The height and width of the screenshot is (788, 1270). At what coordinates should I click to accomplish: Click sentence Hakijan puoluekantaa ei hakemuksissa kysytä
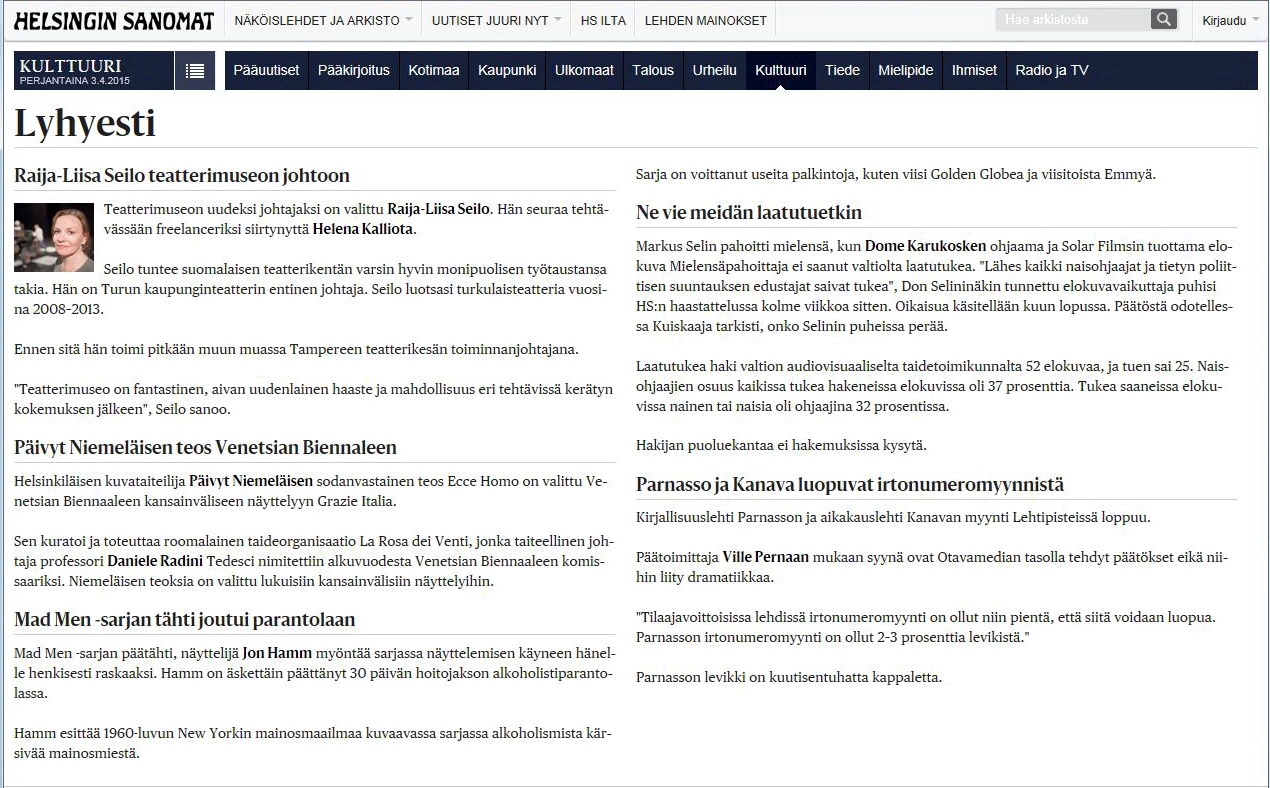[781, 445]
